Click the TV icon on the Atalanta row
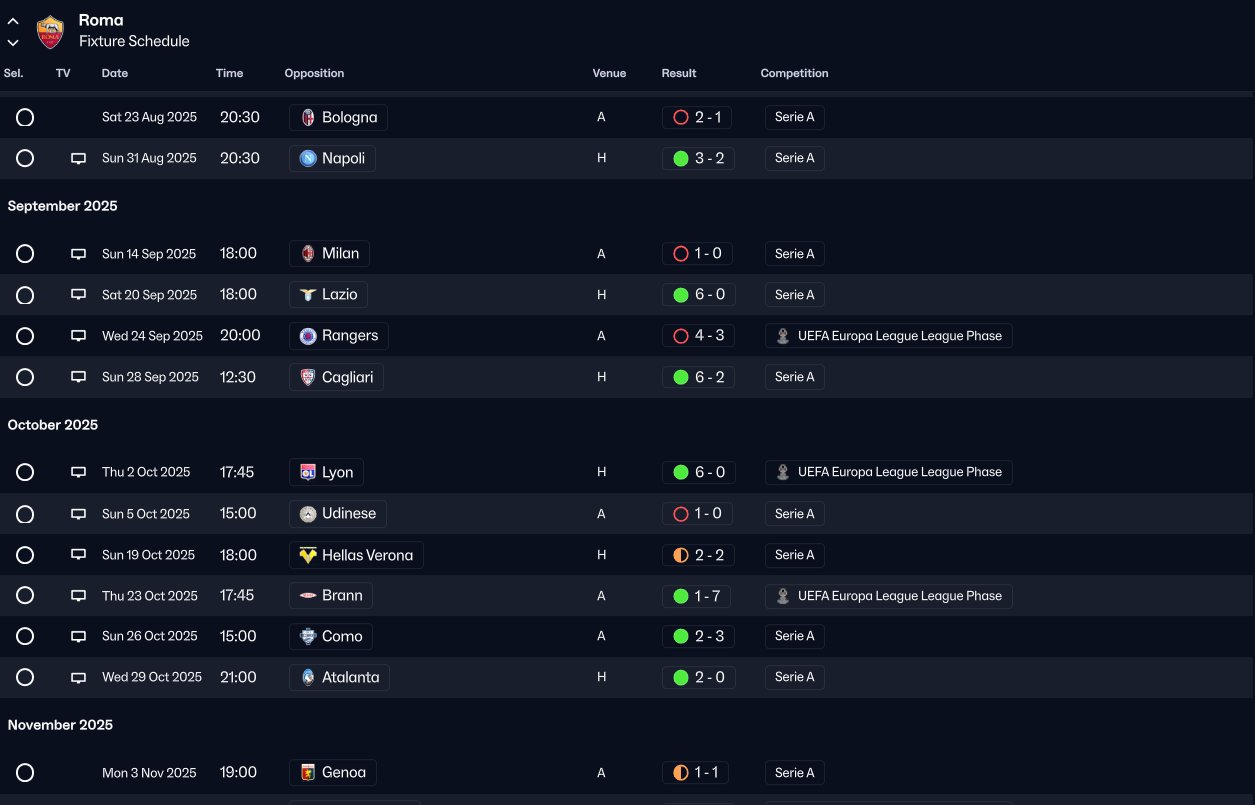1255x805 pixels. [78, 677]
